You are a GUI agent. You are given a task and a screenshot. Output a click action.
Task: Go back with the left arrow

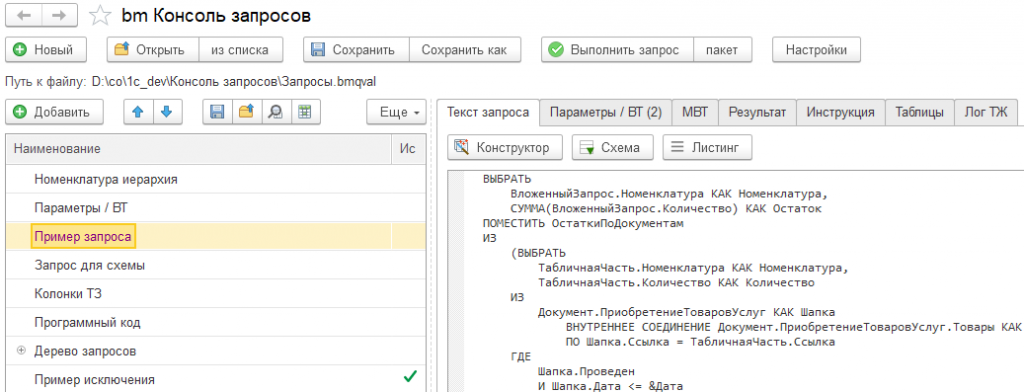[24, 16]
